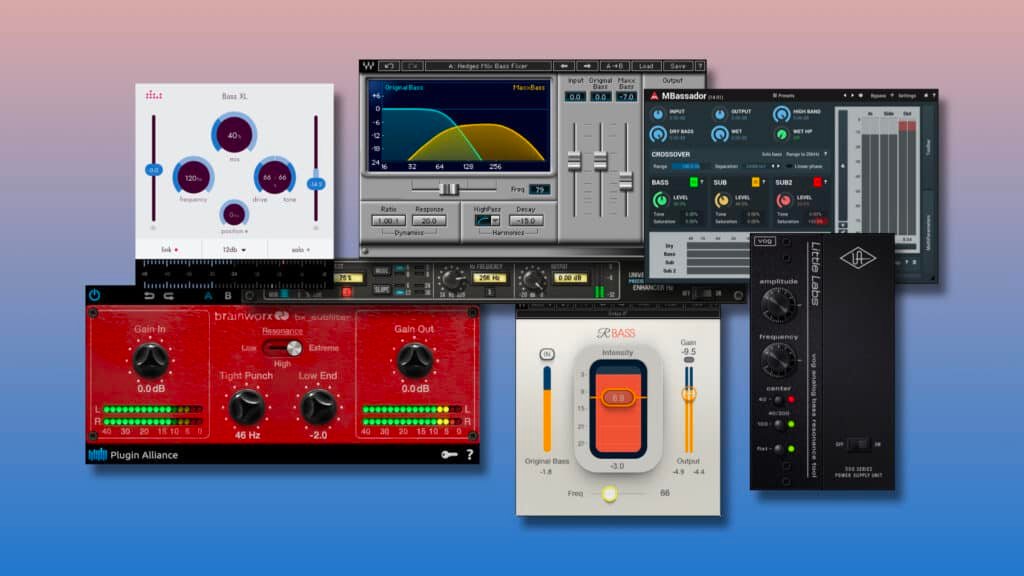
Task: Click the MaxxBass Freq slider handle
Action: pyautogui.click(x=448, y=189)
